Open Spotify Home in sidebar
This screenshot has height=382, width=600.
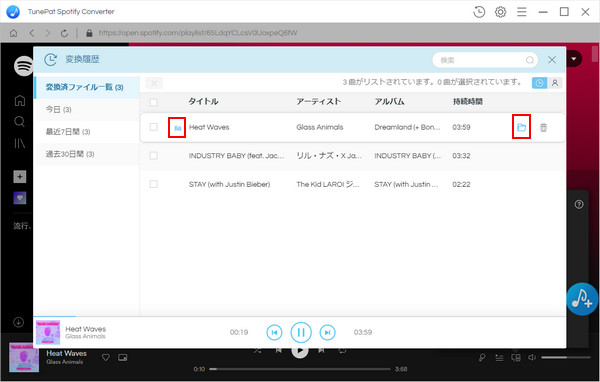click(20, 100)
